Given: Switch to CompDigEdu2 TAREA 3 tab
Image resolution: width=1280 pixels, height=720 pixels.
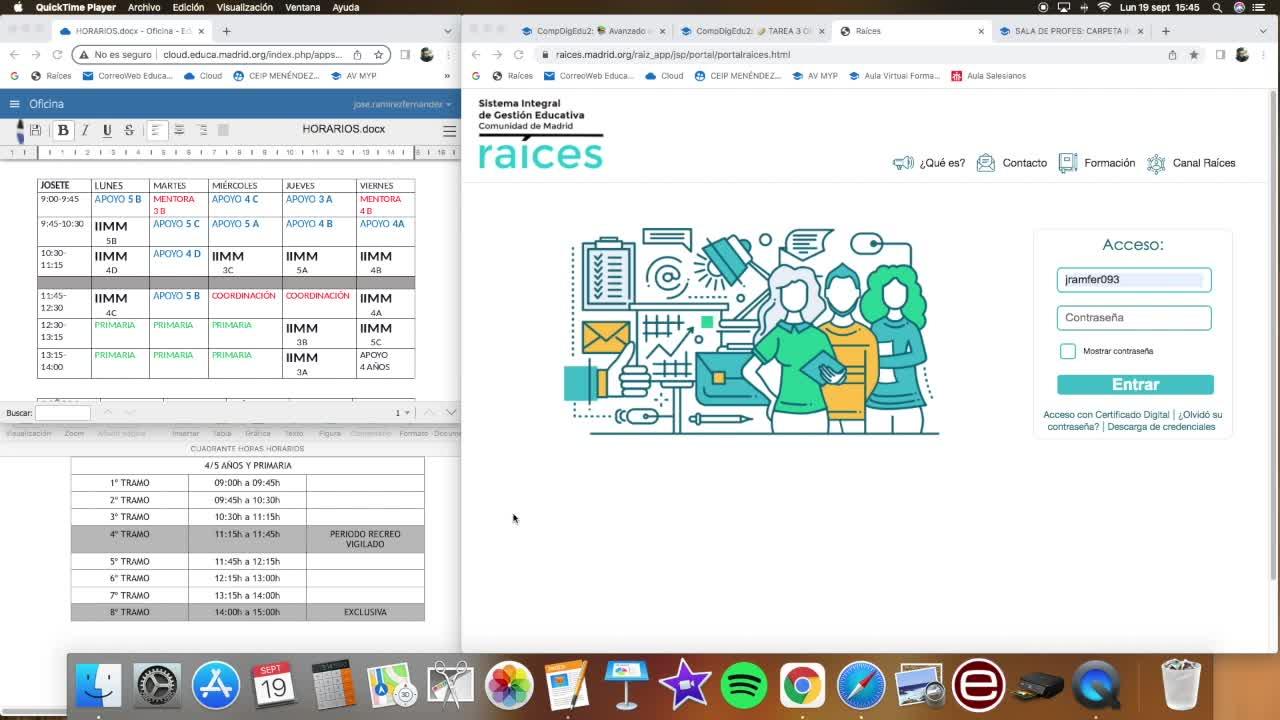Looking at the screenshot, I should pos(753,31).
